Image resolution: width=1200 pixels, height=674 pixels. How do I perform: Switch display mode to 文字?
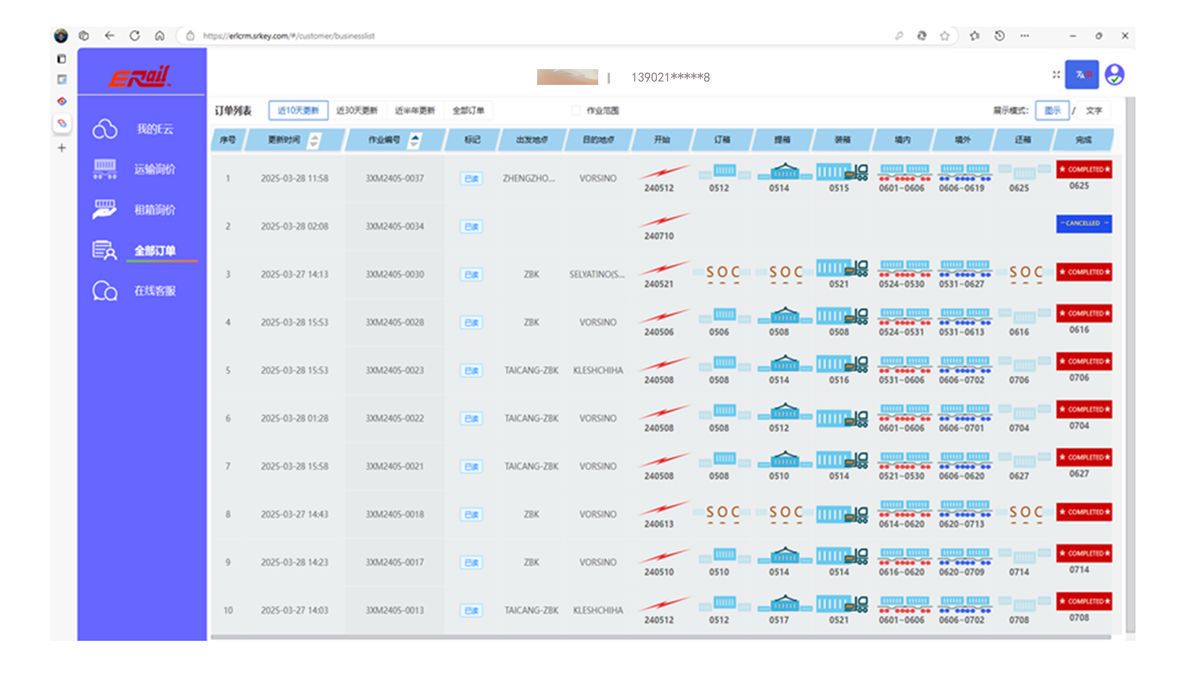(x=1094, y=111)
